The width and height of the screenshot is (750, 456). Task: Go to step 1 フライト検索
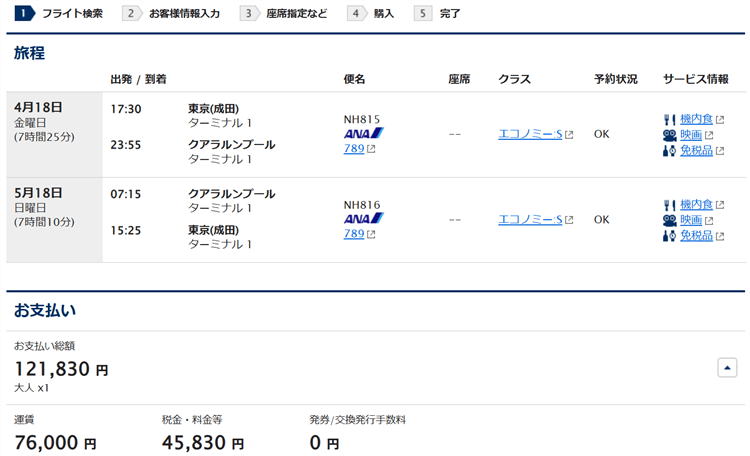[60, 14]
